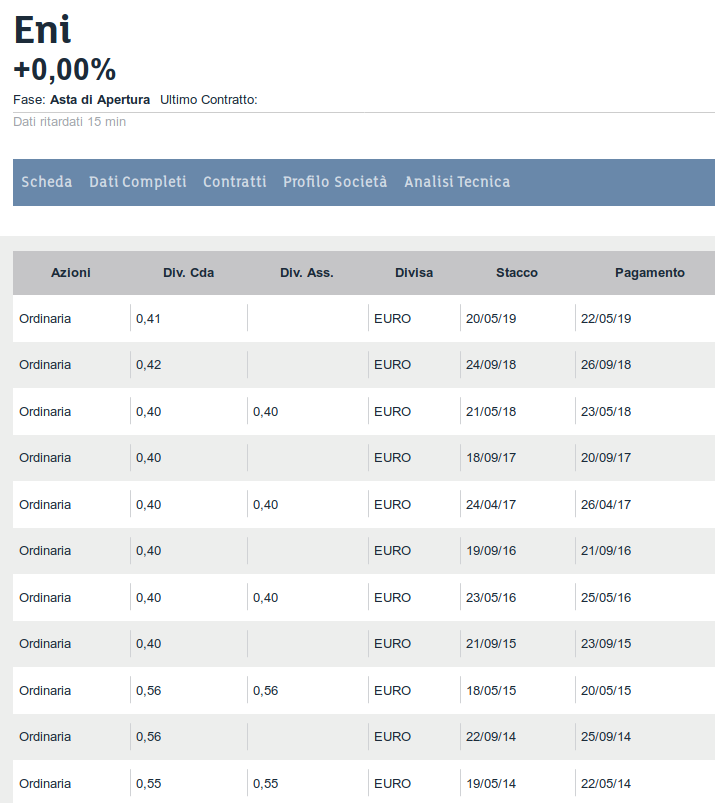715x803 pixels.
Task: Click EURO in the 24/09/18 row
Action: (392, 365)
